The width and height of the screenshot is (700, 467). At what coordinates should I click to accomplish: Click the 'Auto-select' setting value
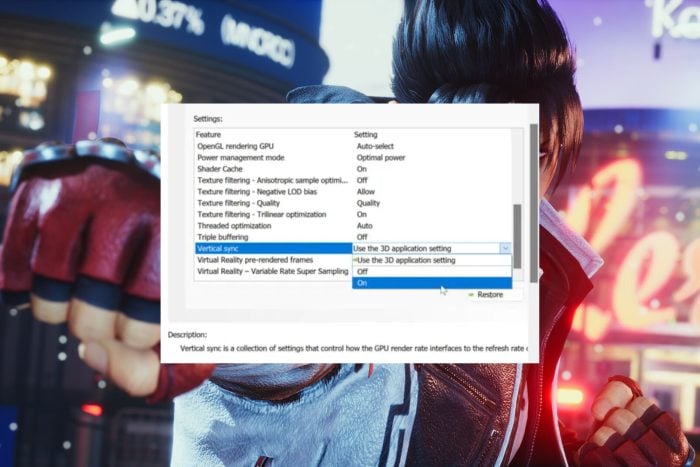375,146
